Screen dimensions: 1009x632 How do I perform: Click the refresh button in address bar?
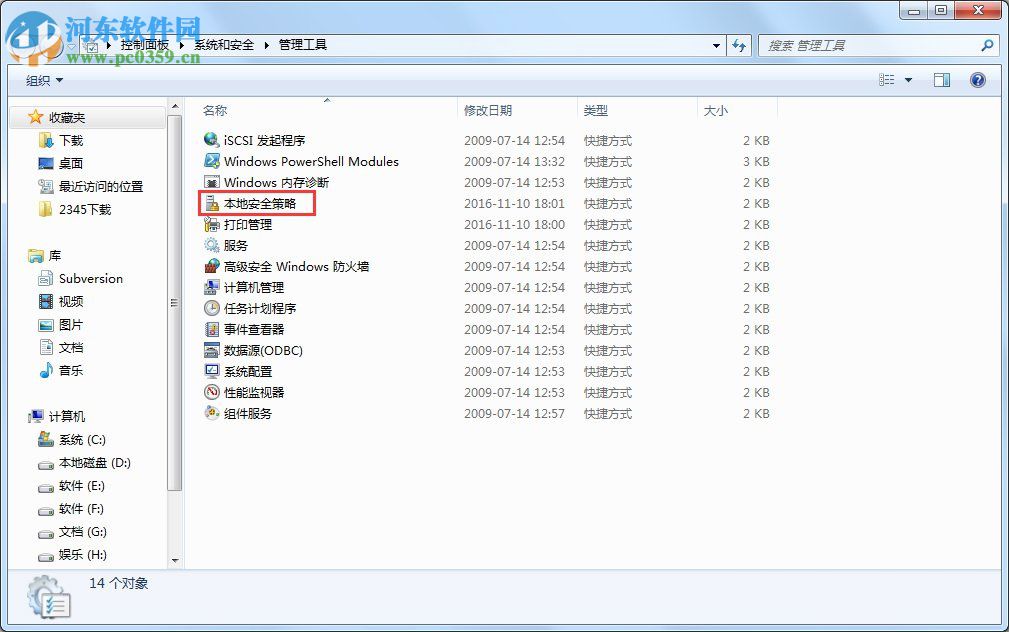click(x=740, y=45)
